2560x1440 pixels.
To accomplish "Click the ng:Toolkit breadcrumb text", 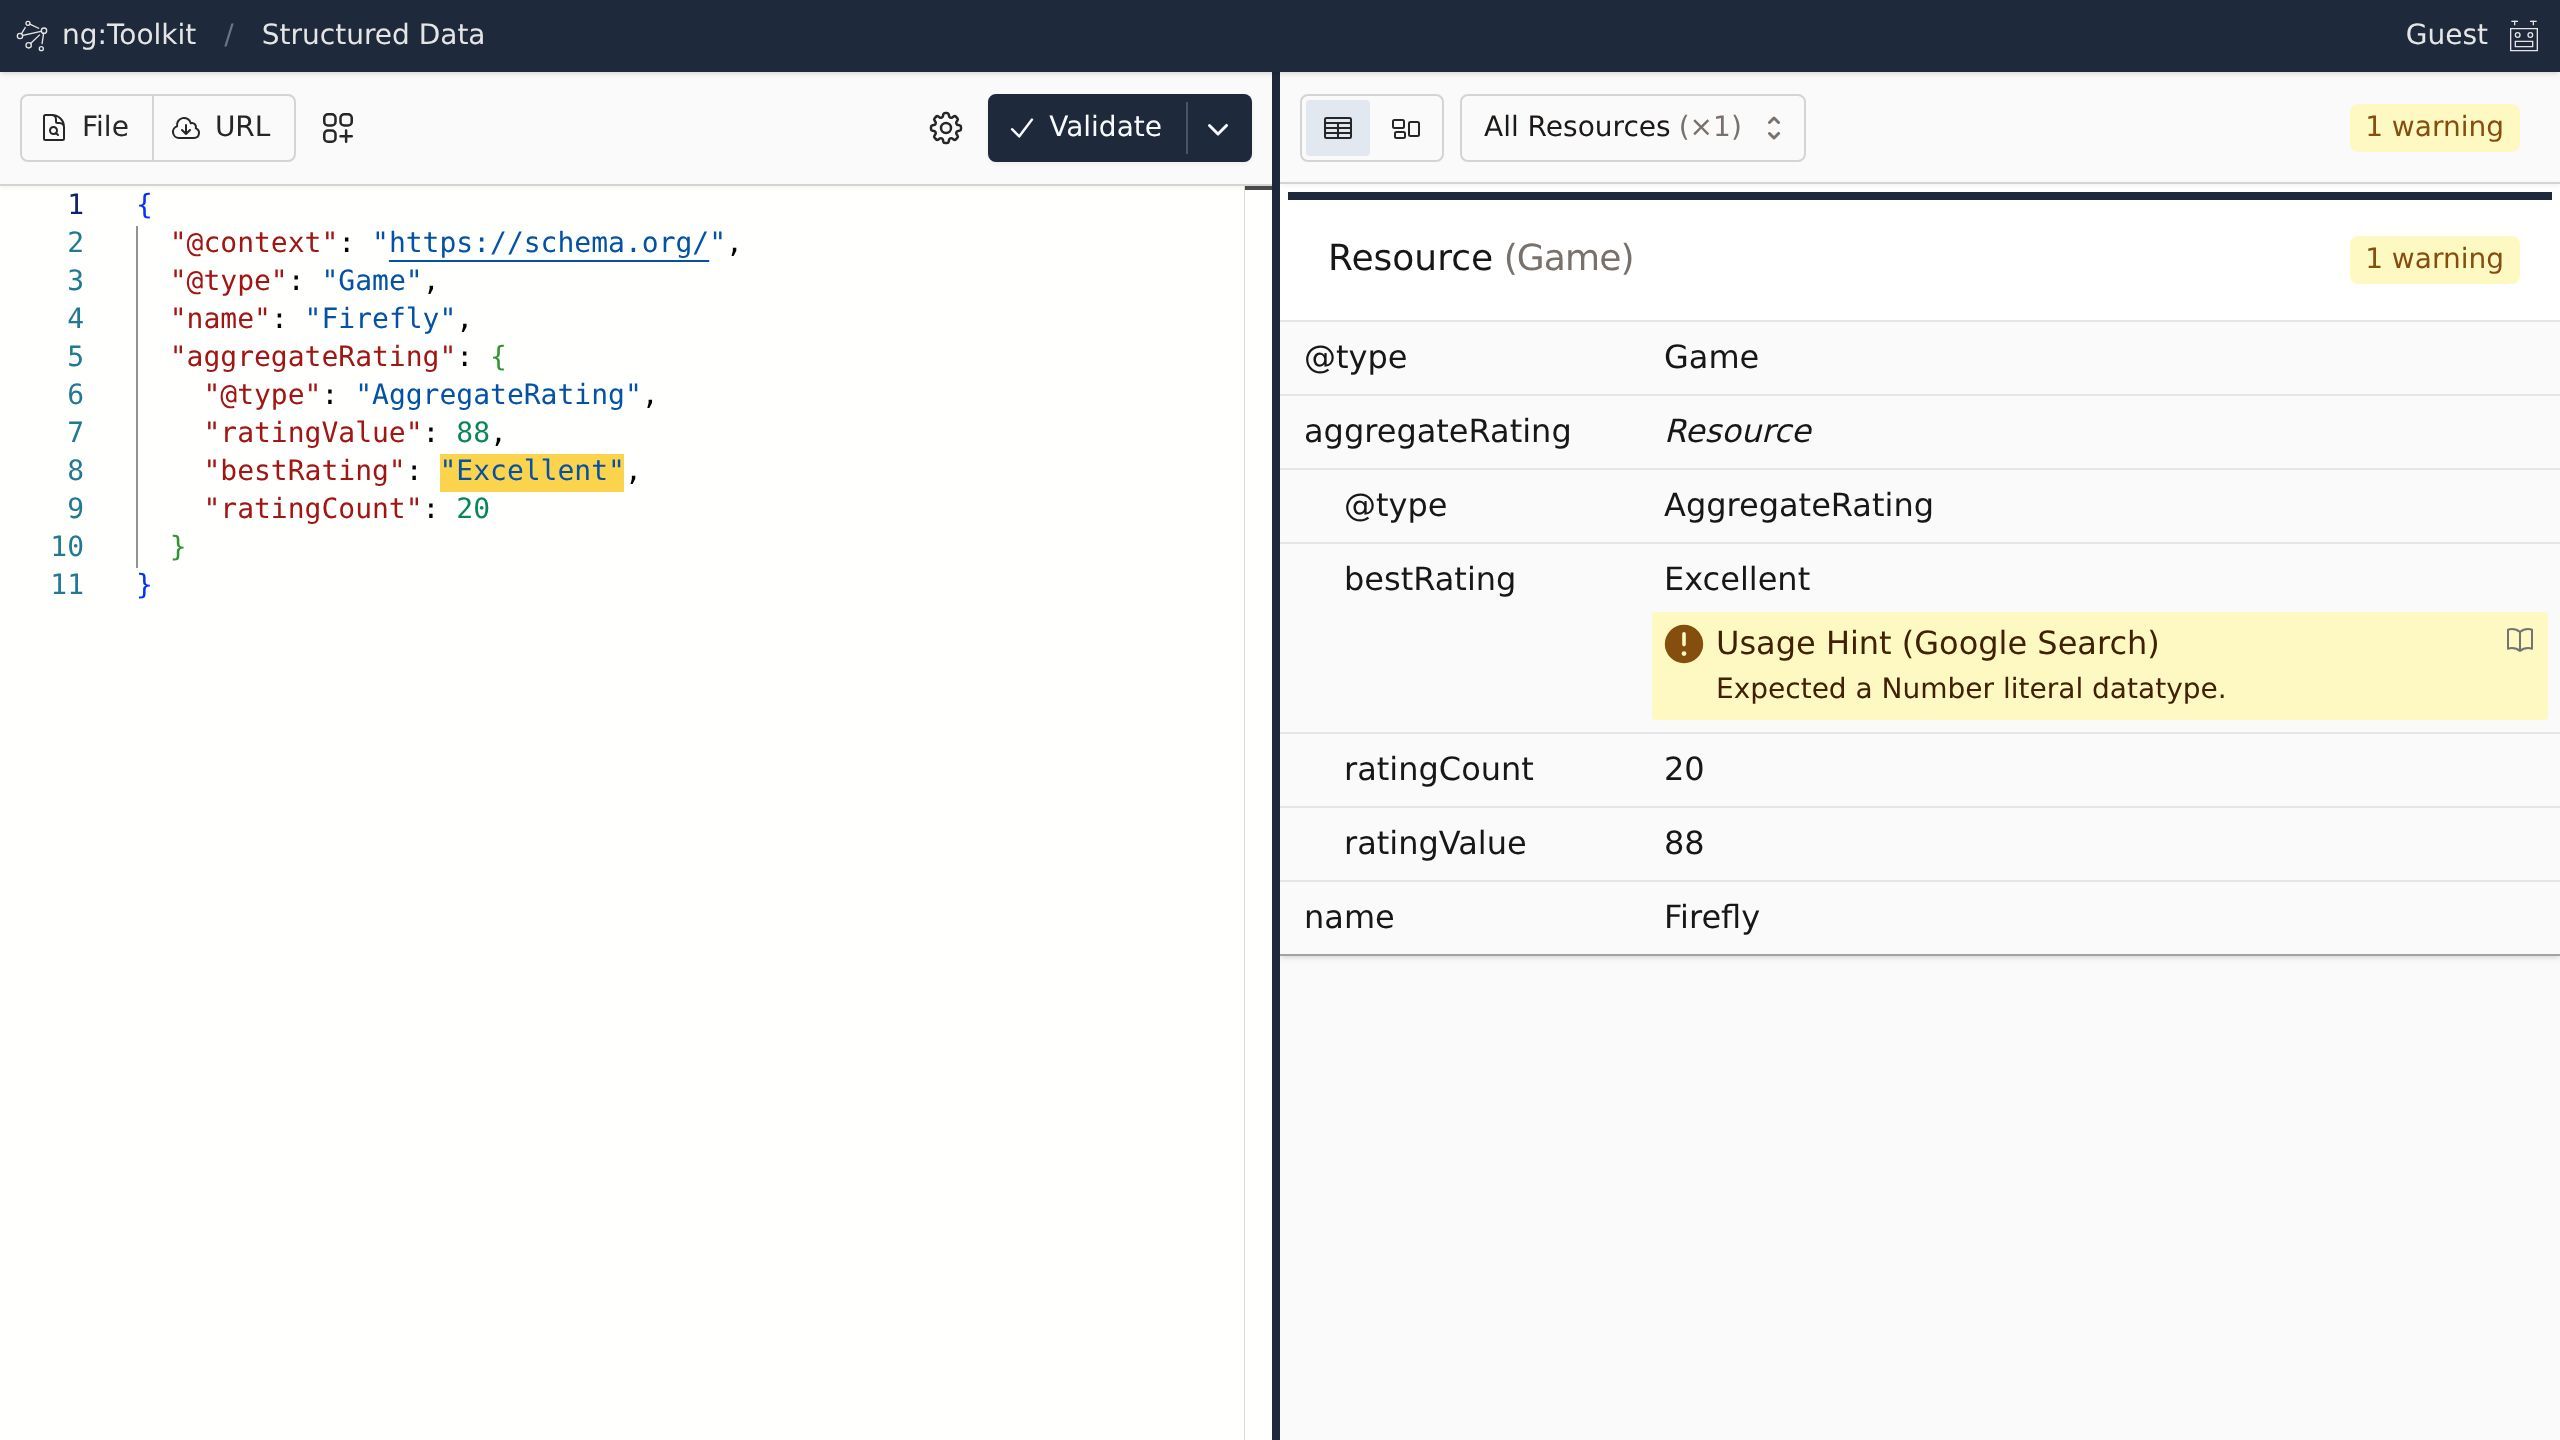I will pyautogui.click(x=129, y=35).
